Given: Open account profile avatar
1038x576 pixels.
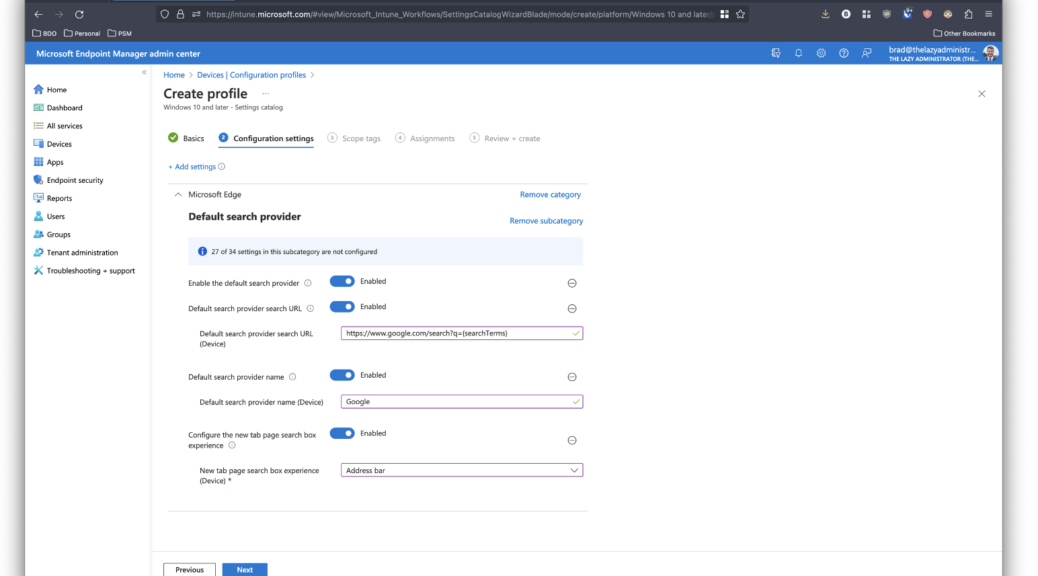Looking at the screenshot, I should coord(990,54).
